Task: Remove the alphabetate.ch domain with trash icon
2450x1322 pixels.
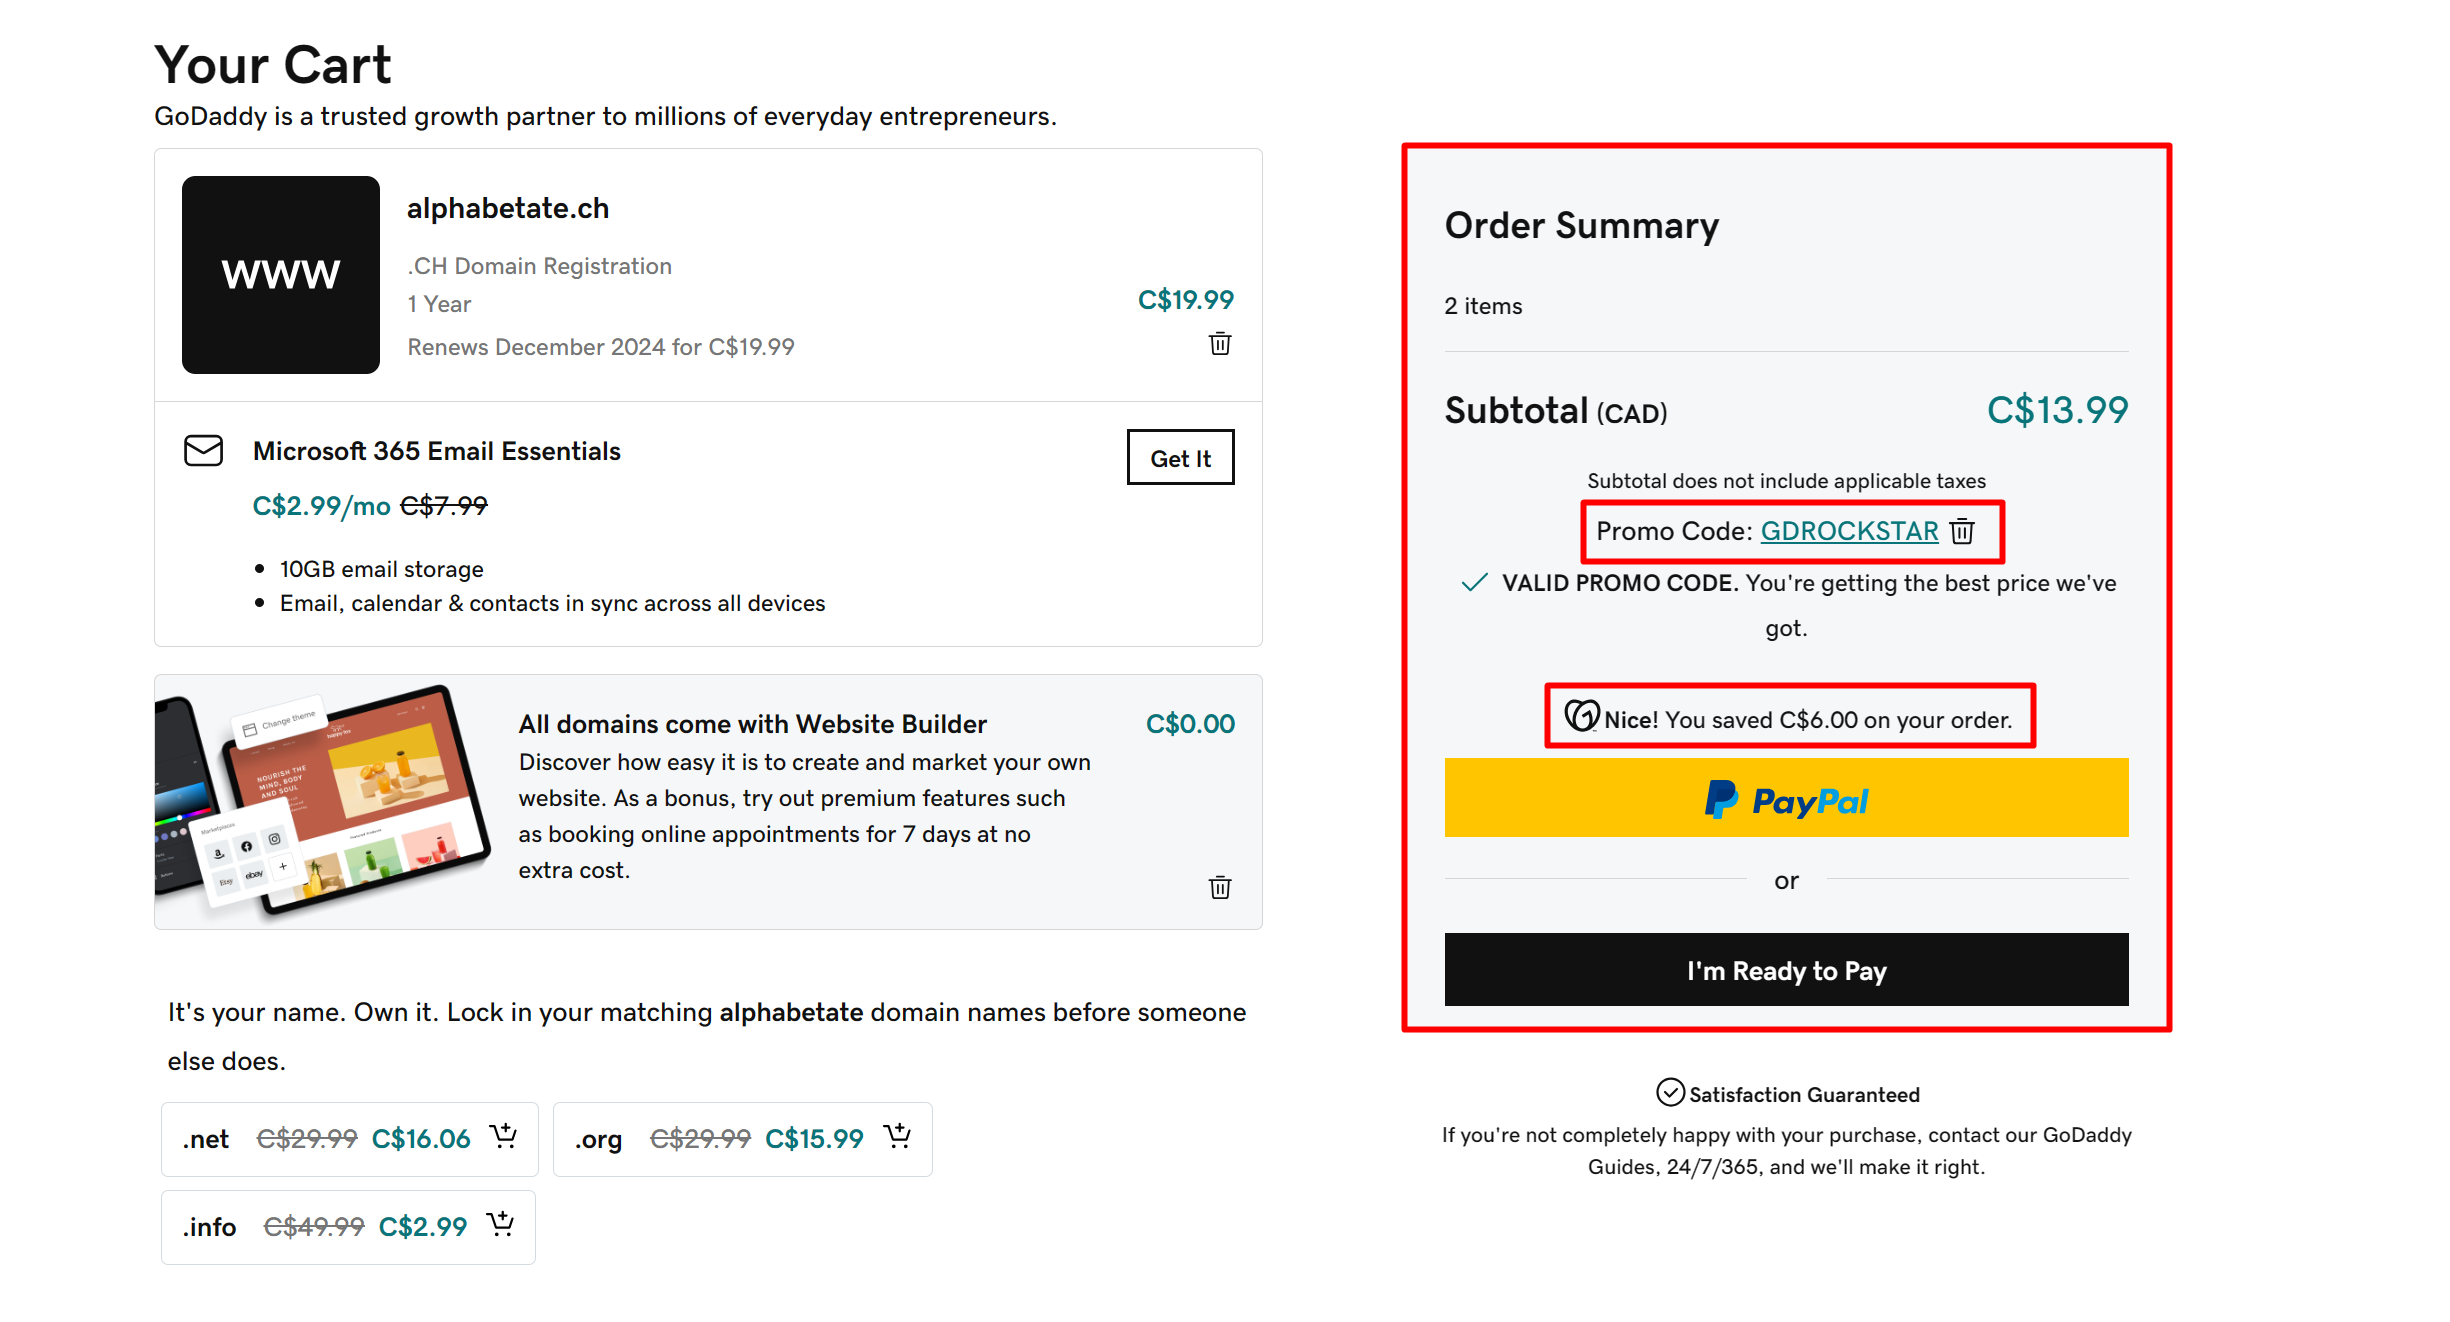Action: pyautogui.click(x=1219, y=343)
